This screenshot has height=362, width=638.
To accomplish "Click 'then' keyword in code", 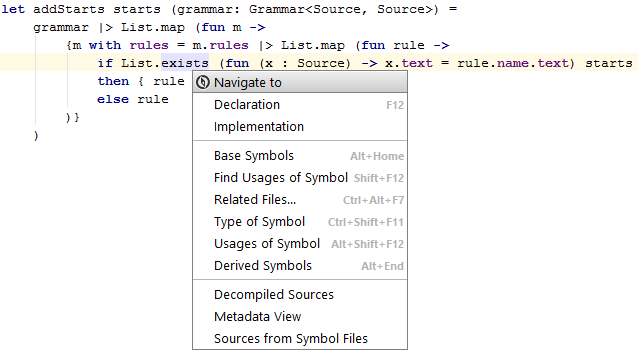I will click(113, 81).
